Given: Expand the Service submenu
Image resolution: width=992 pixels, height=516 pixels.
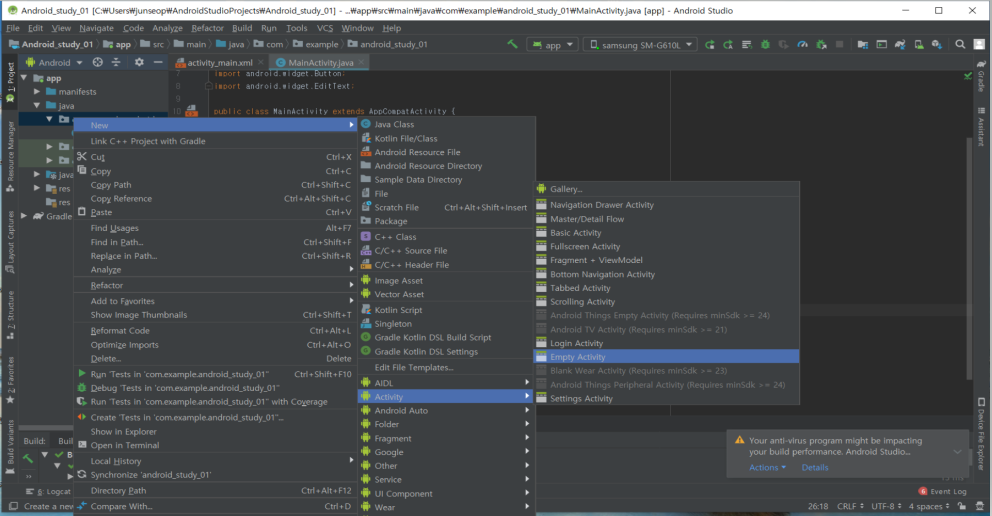Looking at the screenshot, I should [x=447, y=479].
